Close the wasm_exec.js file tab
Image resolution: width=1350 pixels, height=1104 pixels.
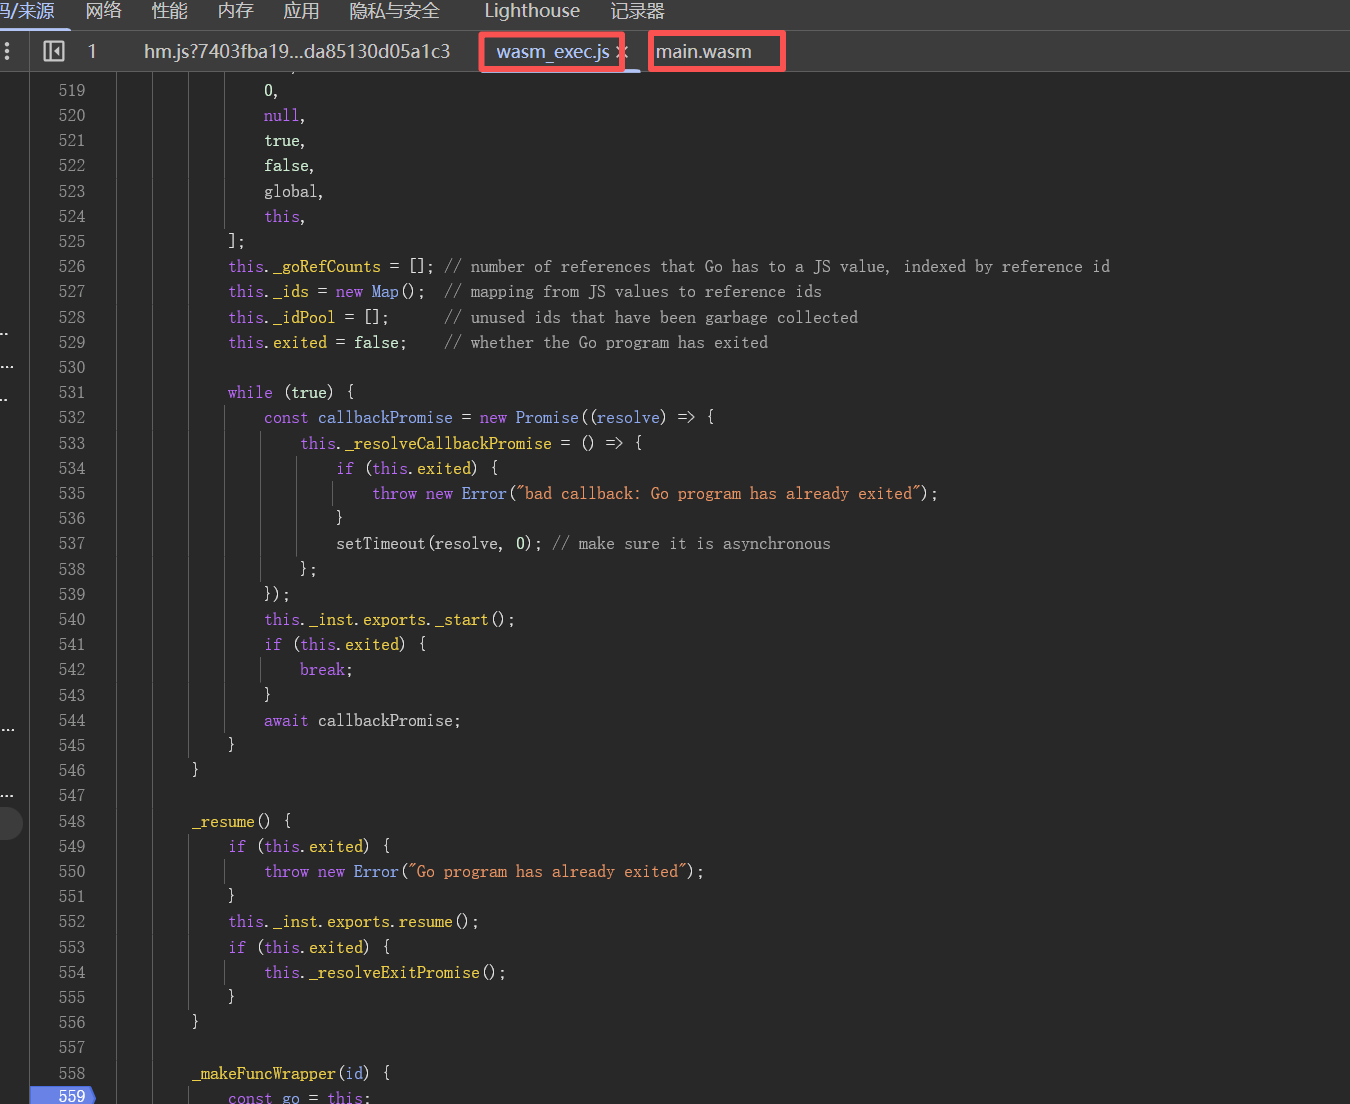click(622, 52)
